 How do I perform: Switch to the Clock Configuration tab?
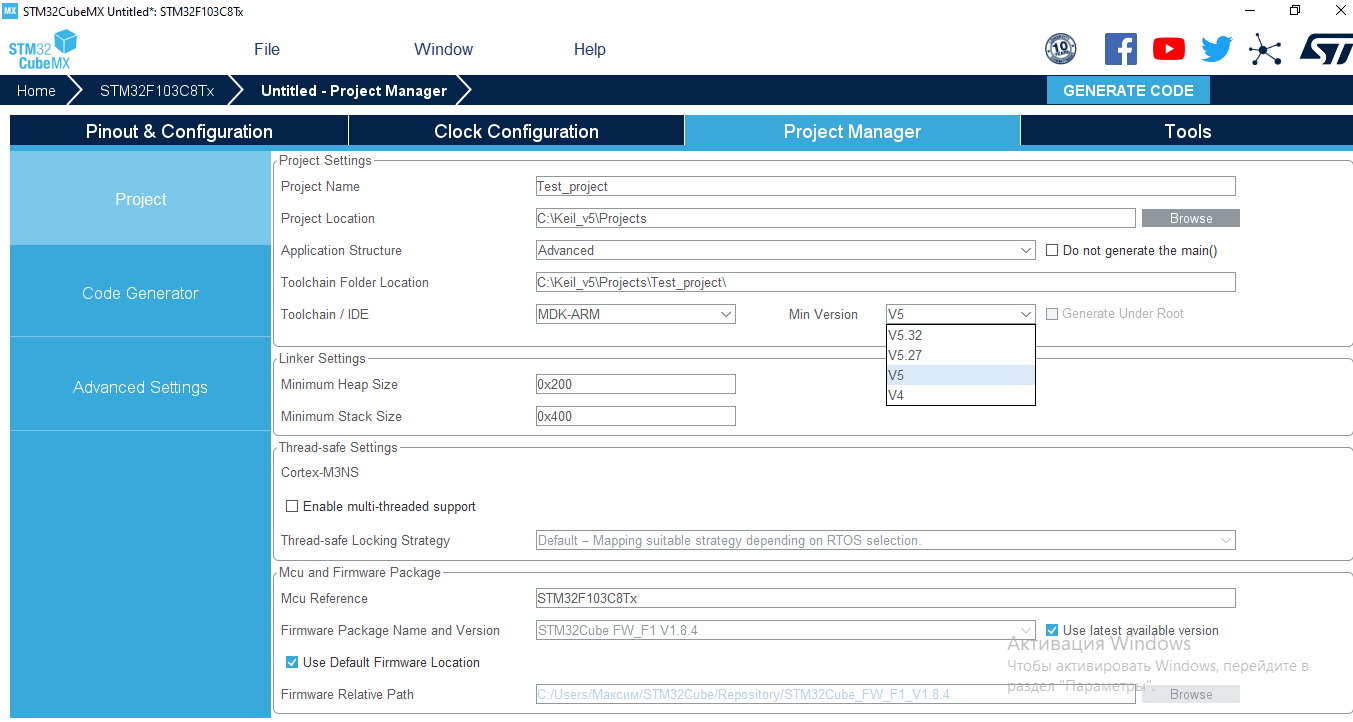[516, 132]
